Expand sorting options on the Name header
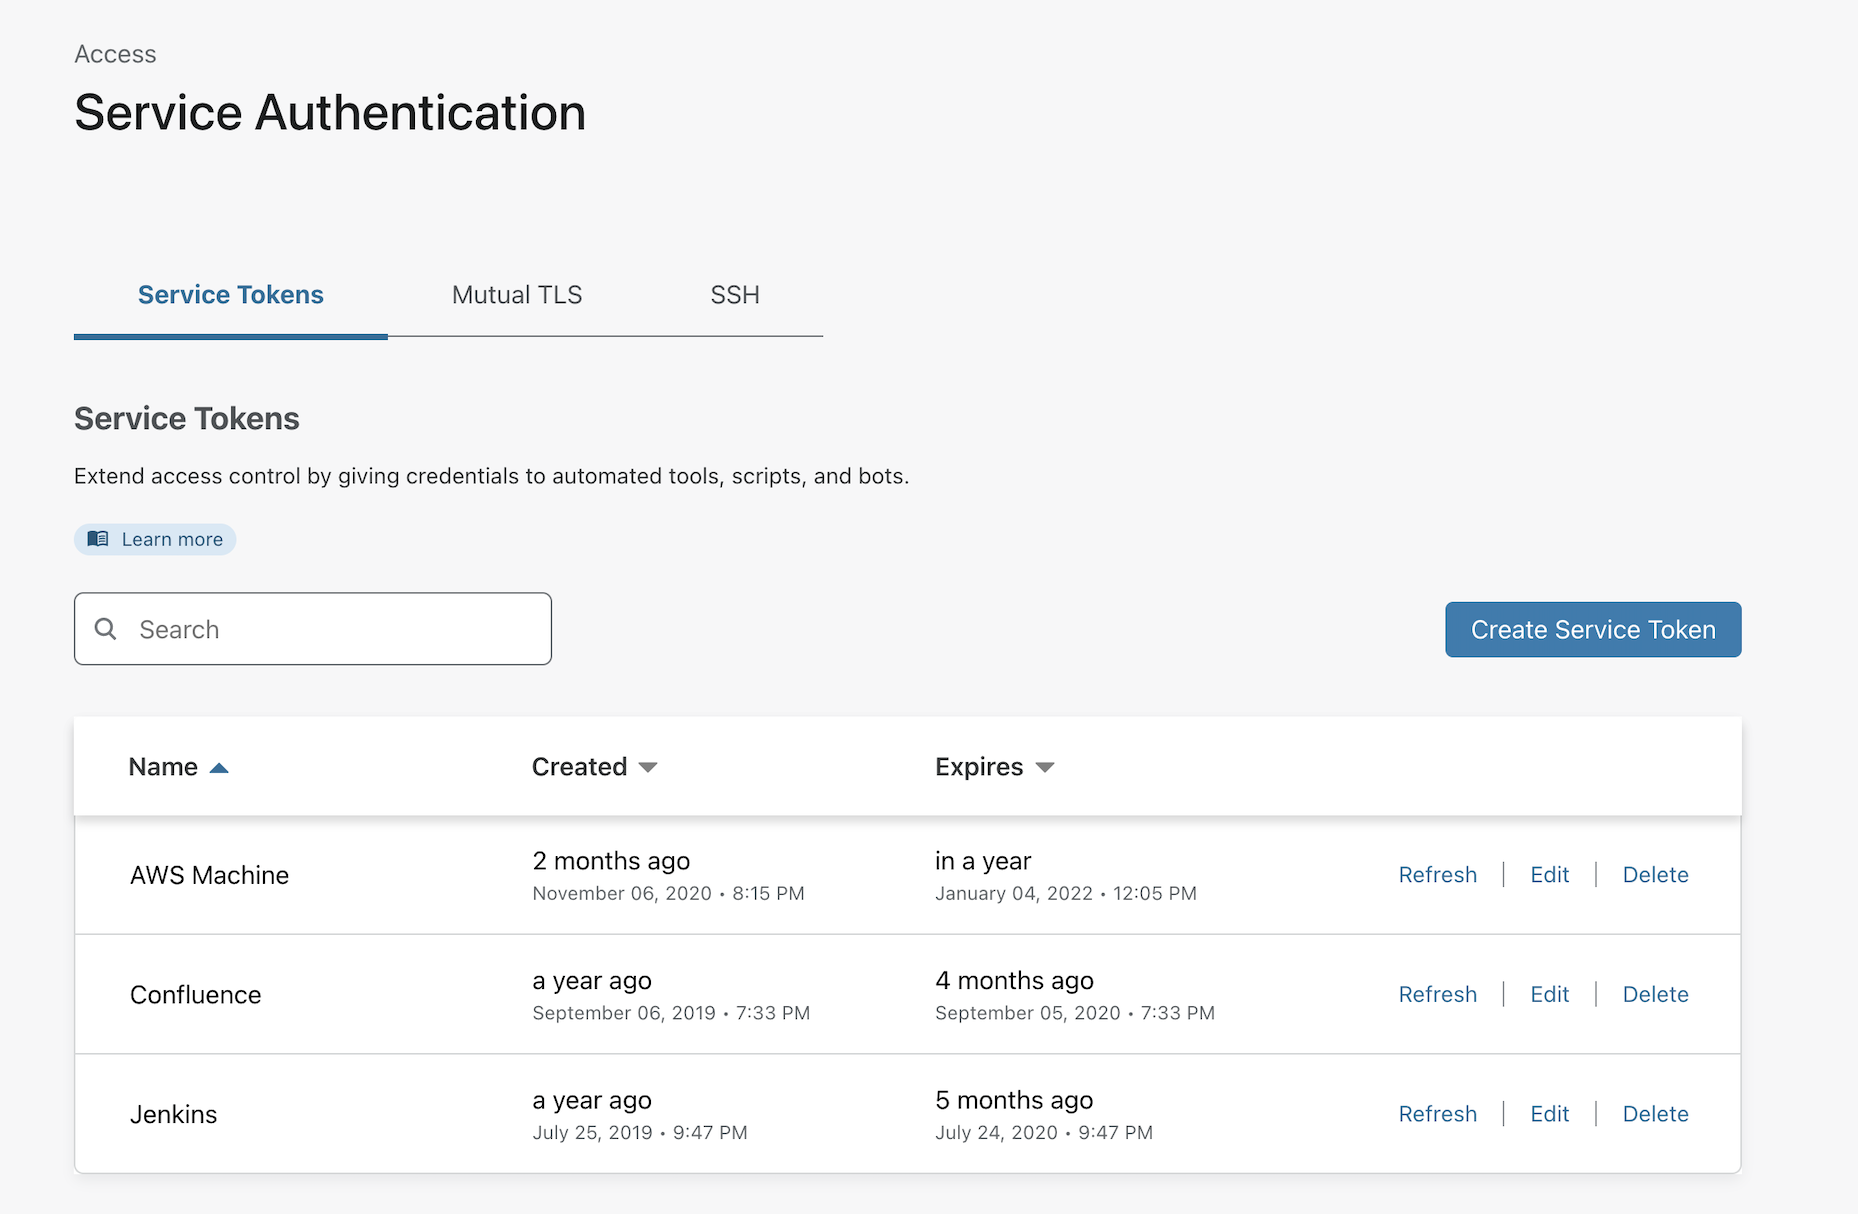Screen dimensions: 1858x1214 pyautogui.click(x=219, y=766)
